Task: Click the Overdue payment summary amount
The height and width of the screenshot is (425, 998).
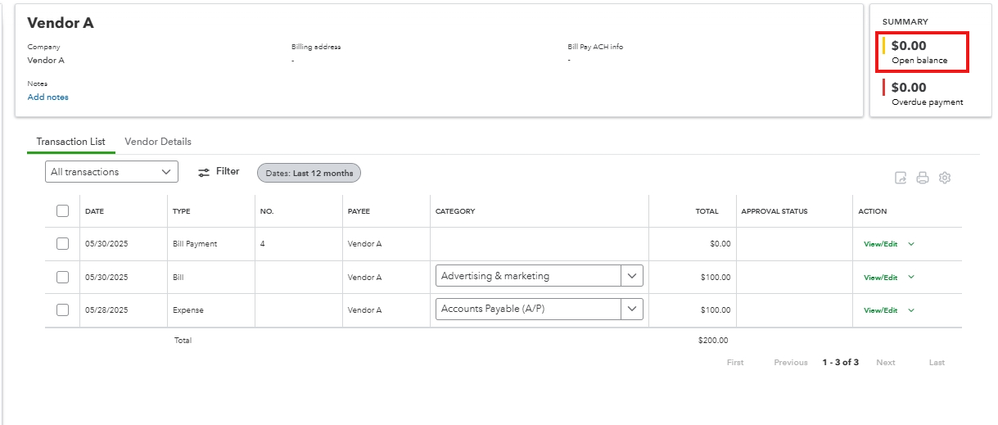Action: (909, 88)
